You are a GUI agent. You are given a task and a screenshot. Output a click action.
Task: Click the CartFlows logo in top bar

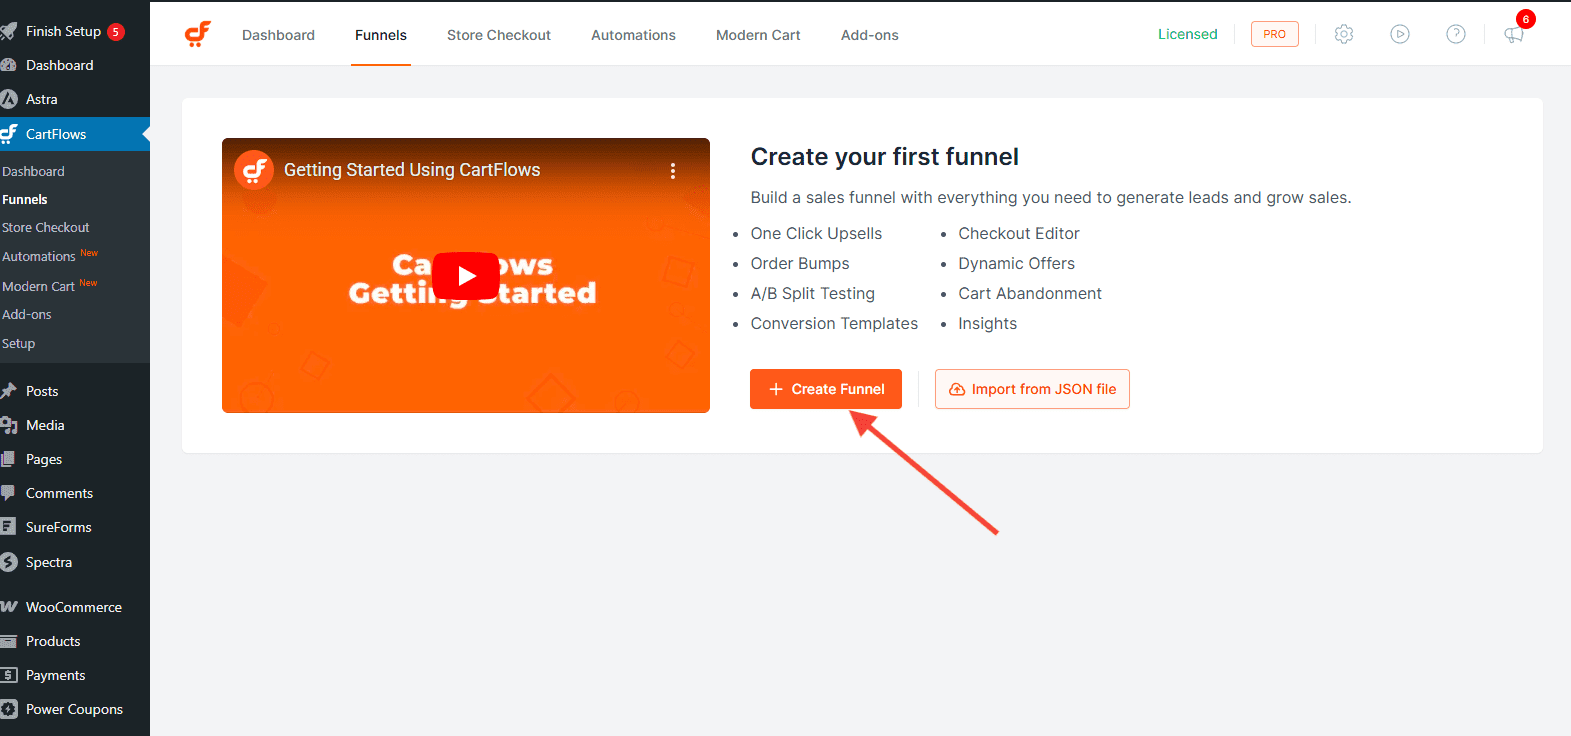198,34
